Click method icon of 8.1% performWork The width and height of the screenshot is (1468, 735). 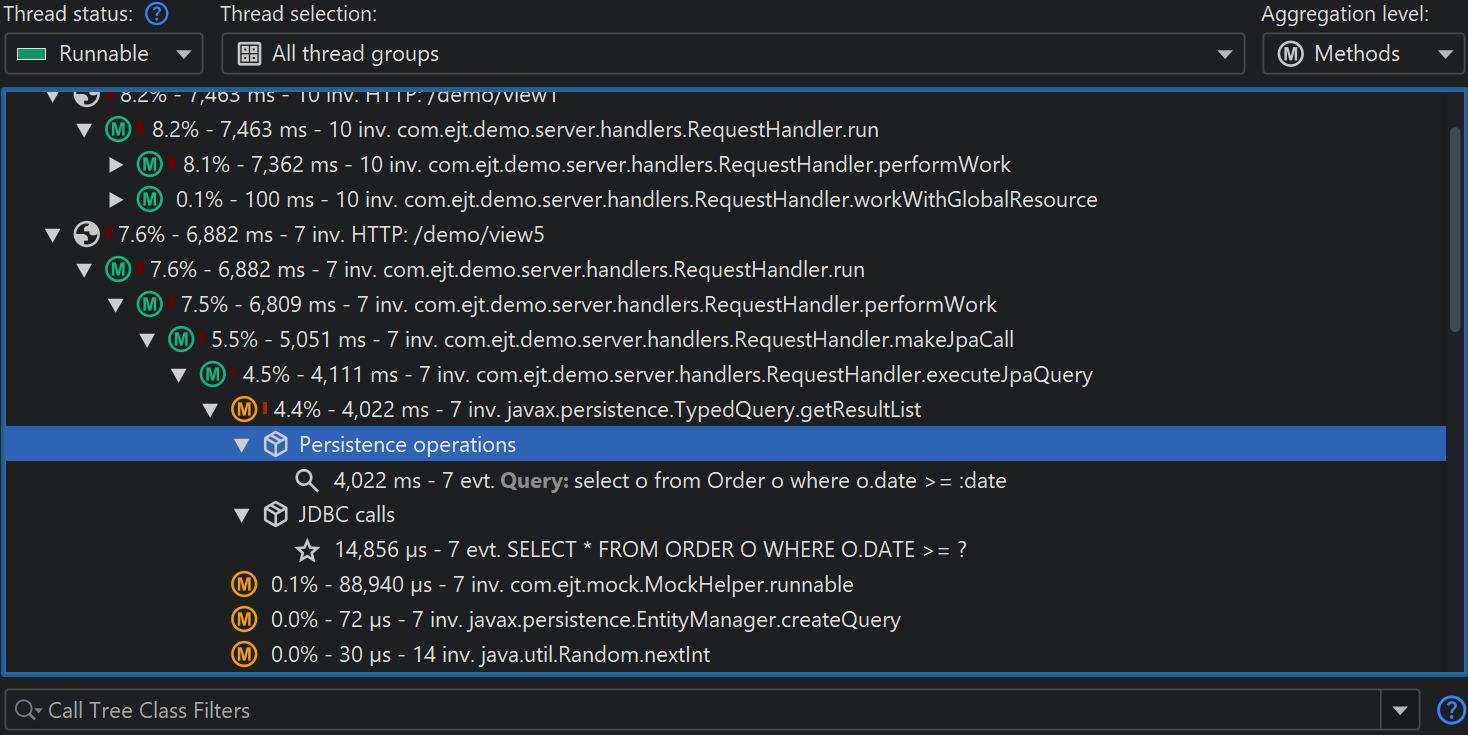[x=150, y=165]
